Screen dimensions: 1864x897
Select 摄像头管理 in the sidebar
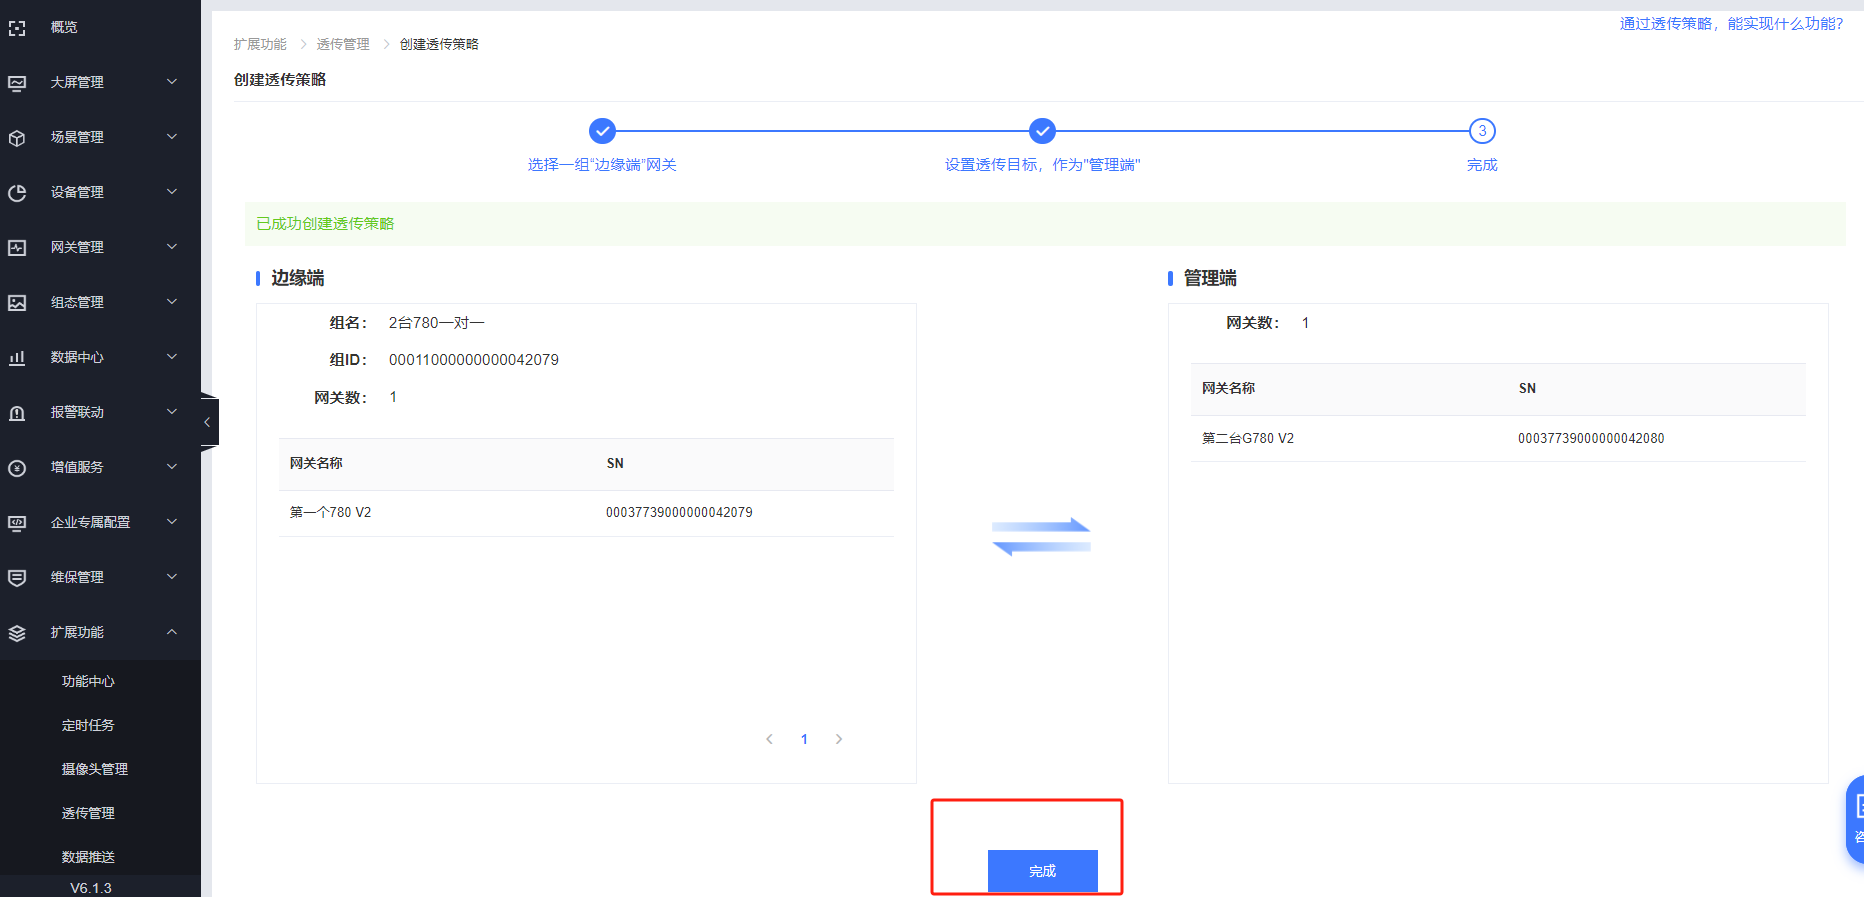(95, 769)
